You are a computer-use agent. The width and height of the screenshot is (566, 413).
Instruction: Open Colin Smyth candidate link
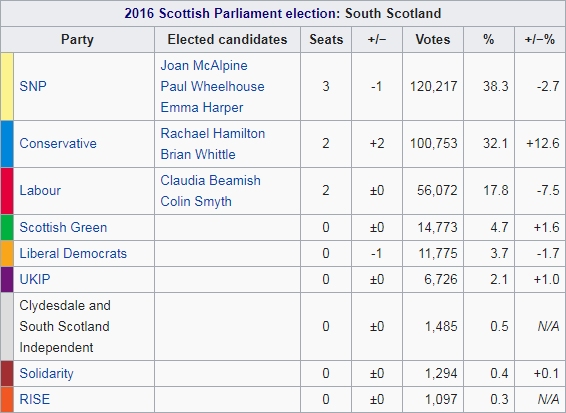pos(196,201)
